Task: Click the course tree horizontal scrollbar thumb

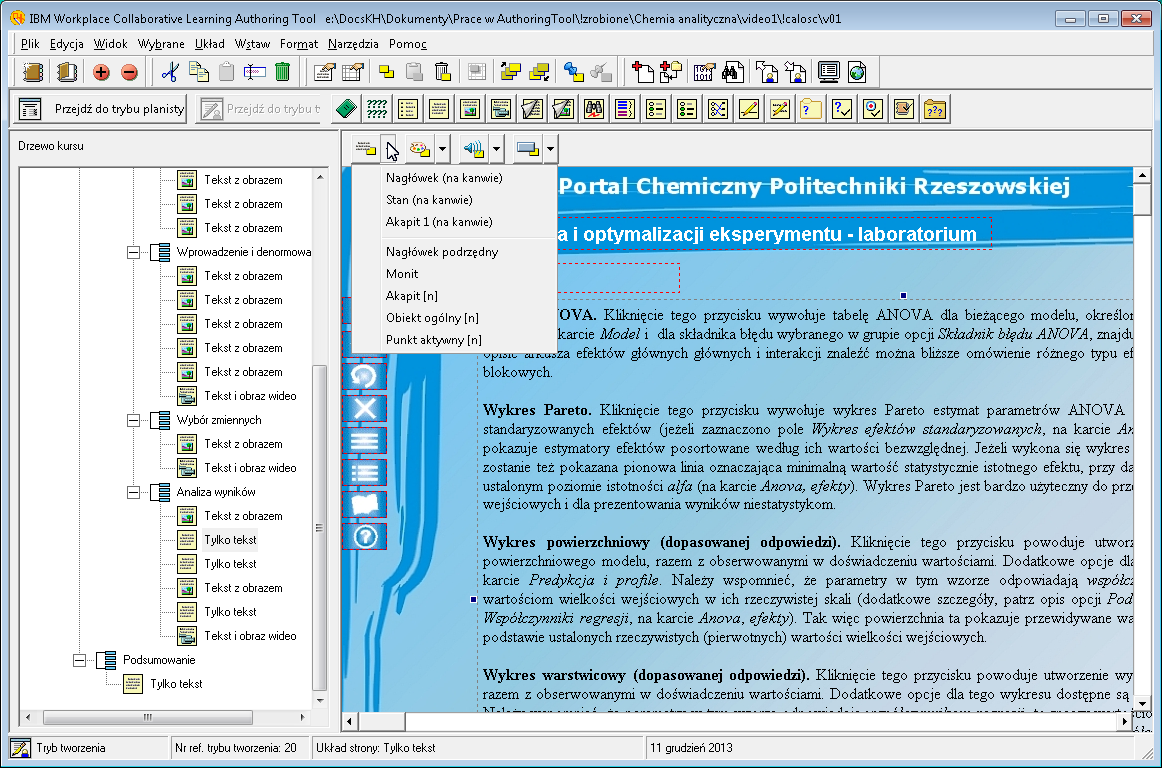Action: pyautogui.click(x=148, y=718)
